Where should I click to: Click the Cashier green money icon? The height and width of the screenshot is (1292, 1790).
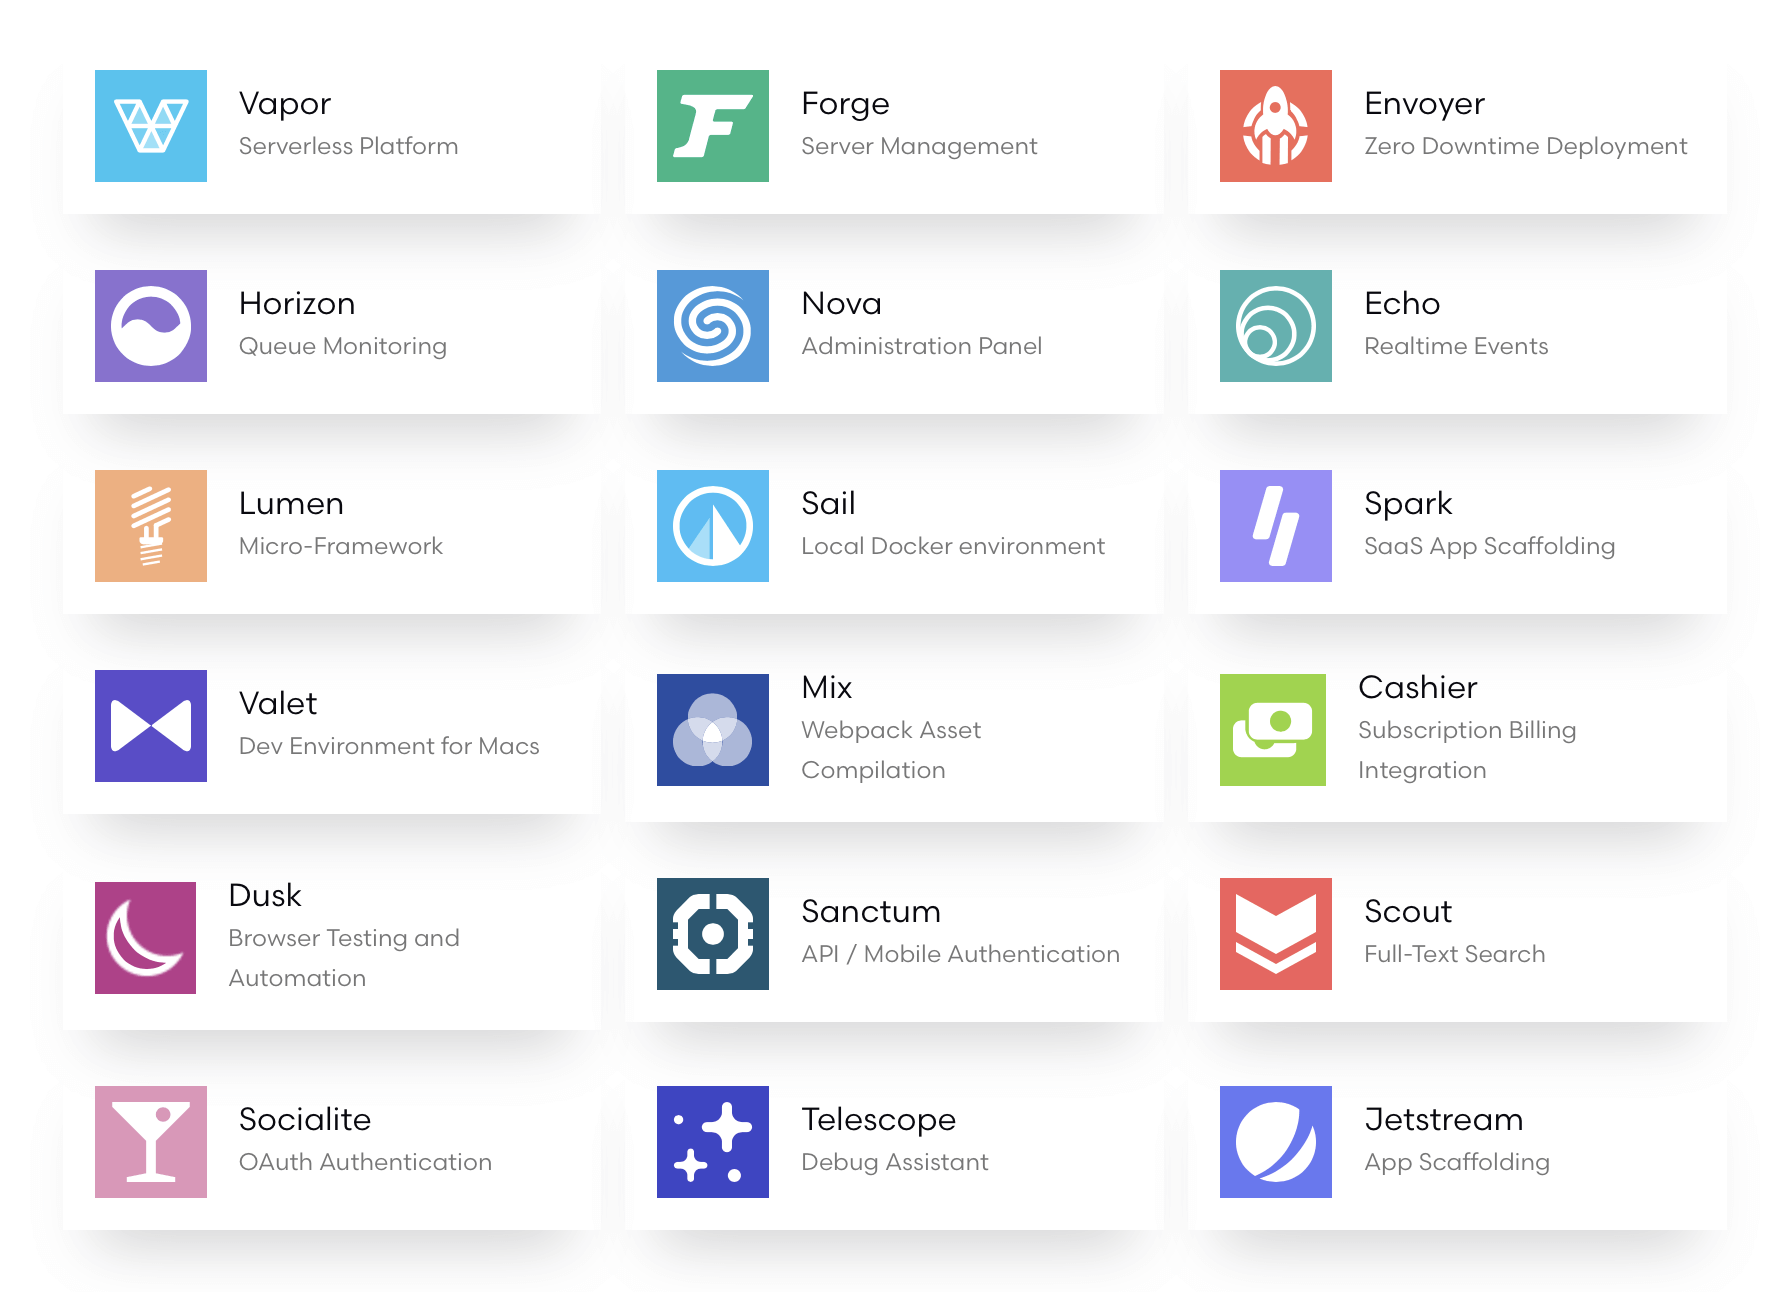(1273, 730)
